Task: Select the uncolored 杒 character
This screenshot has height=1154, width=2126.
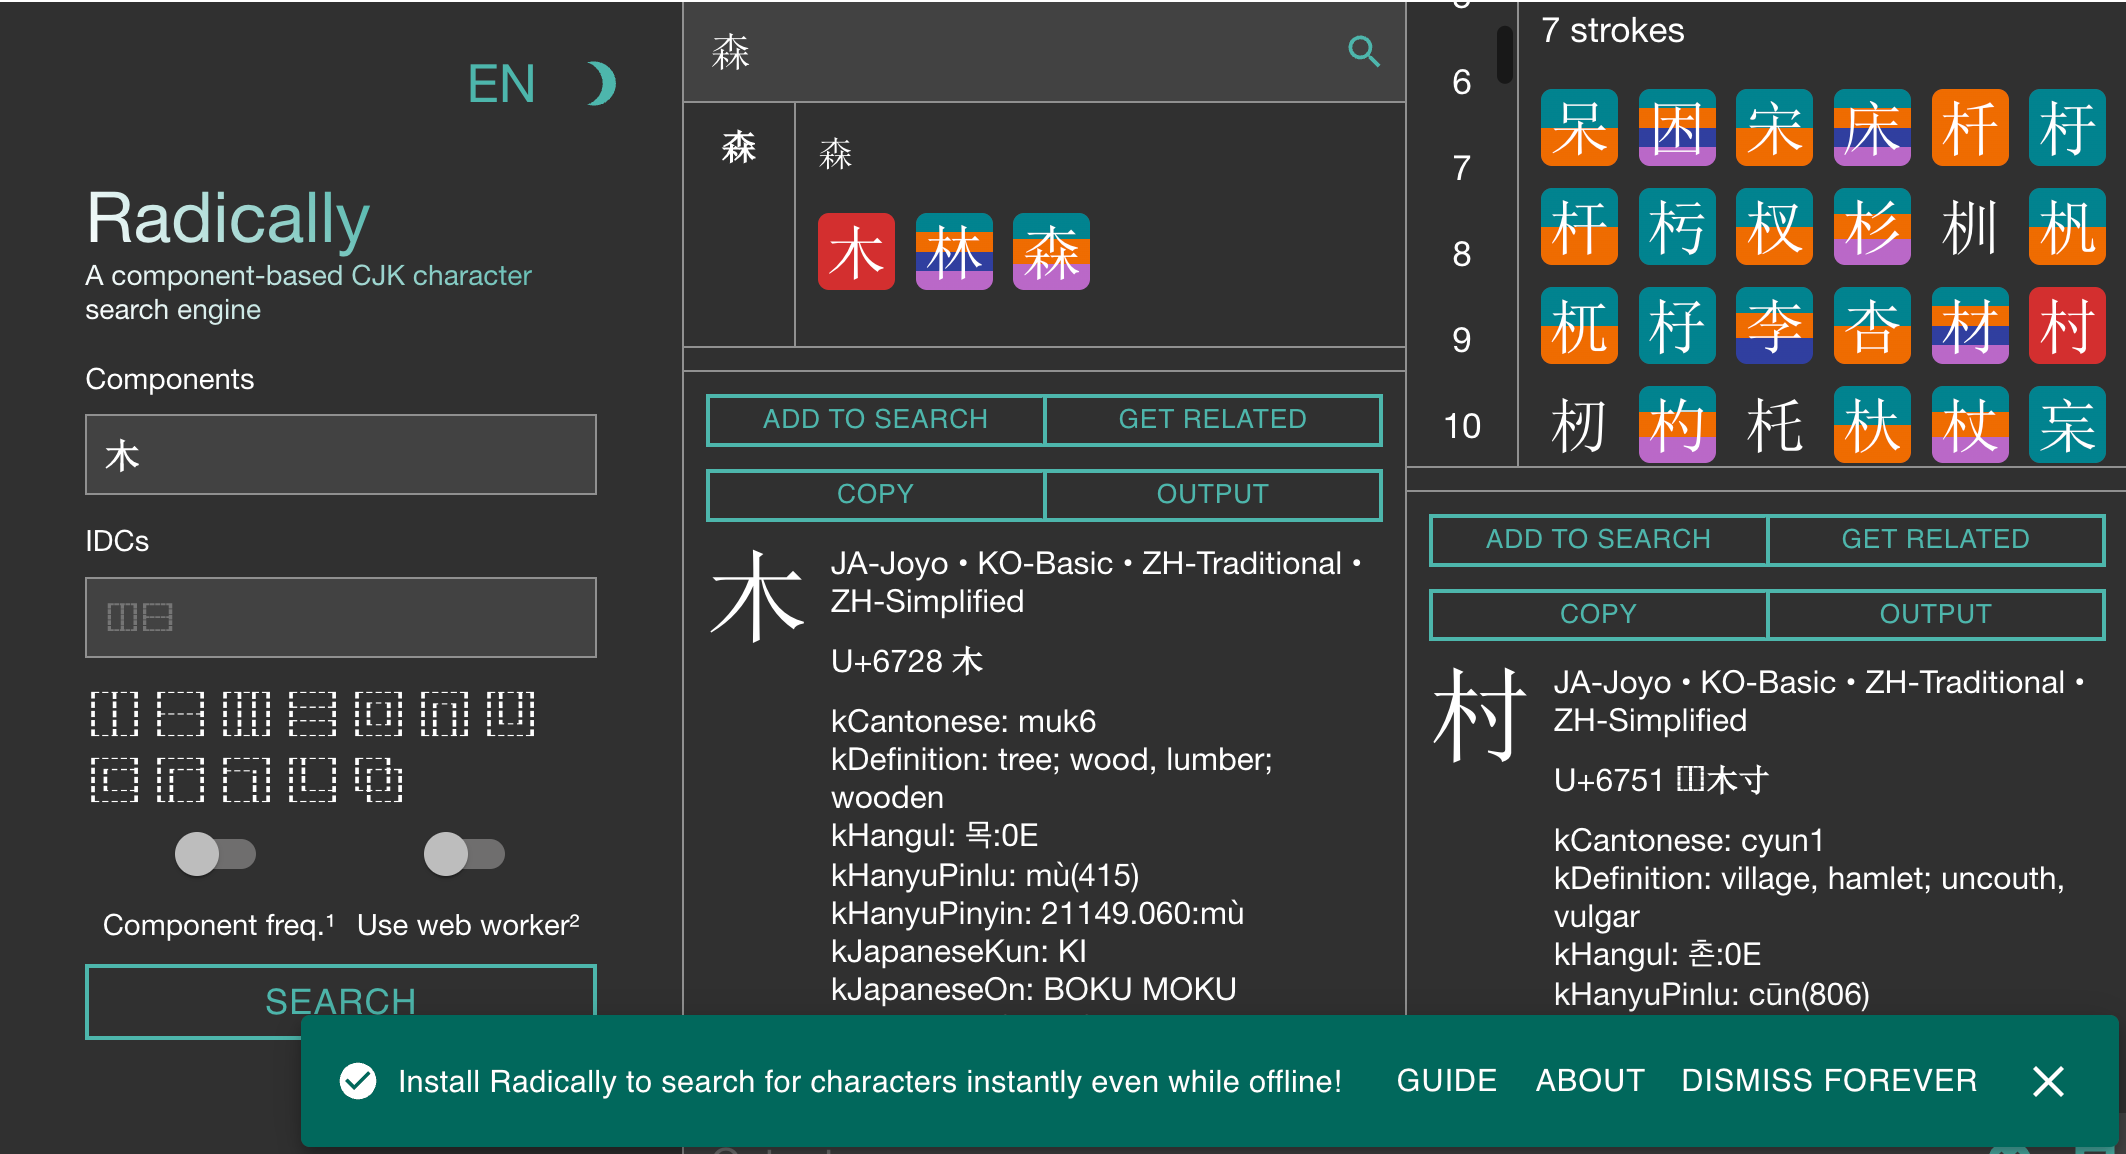Action: click(1579, 425)
